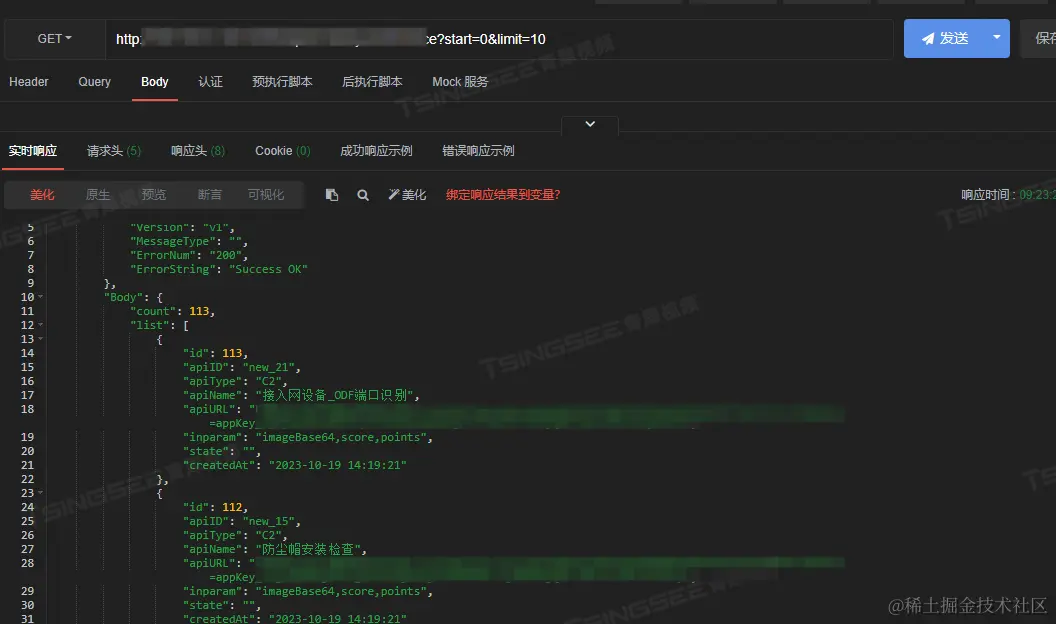Click the copy response icon
The width and height of the screenshot is (1056, 624).
point(331,195)
